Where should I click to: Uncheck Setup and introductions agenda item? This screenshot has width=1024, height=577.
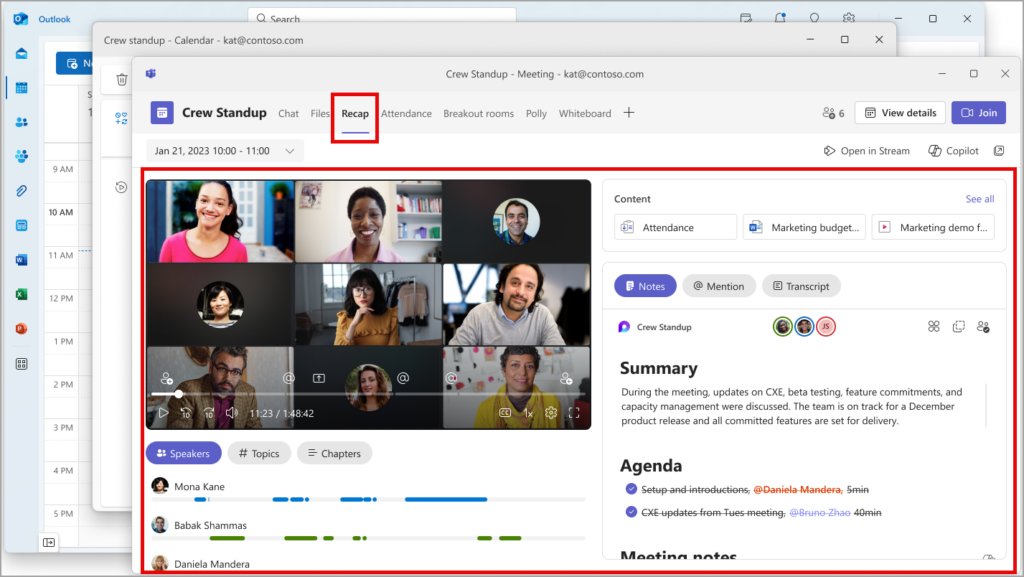point(631,489)
